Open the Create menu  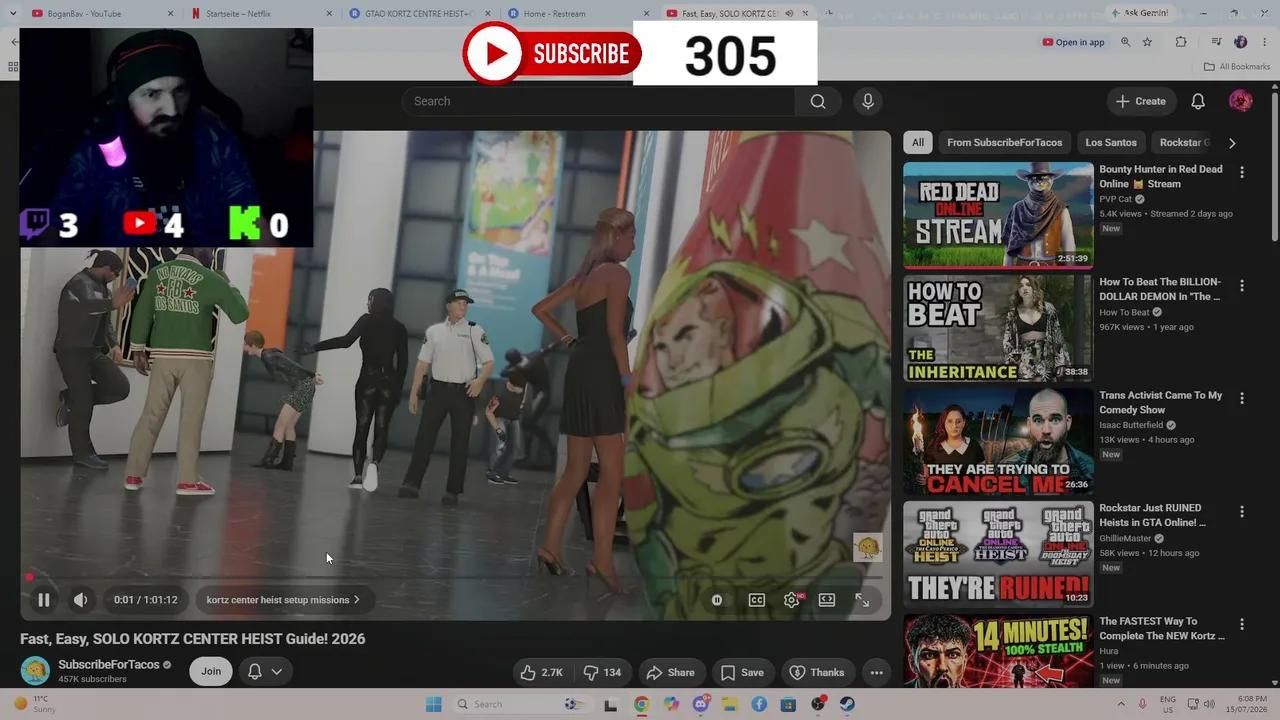1141,101
